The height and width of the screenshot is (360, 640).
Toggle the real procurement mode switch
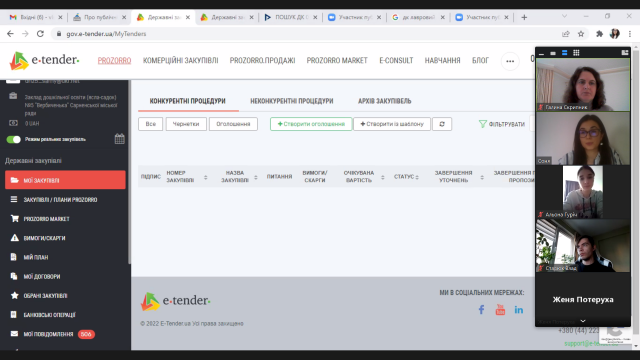point(13,140)
